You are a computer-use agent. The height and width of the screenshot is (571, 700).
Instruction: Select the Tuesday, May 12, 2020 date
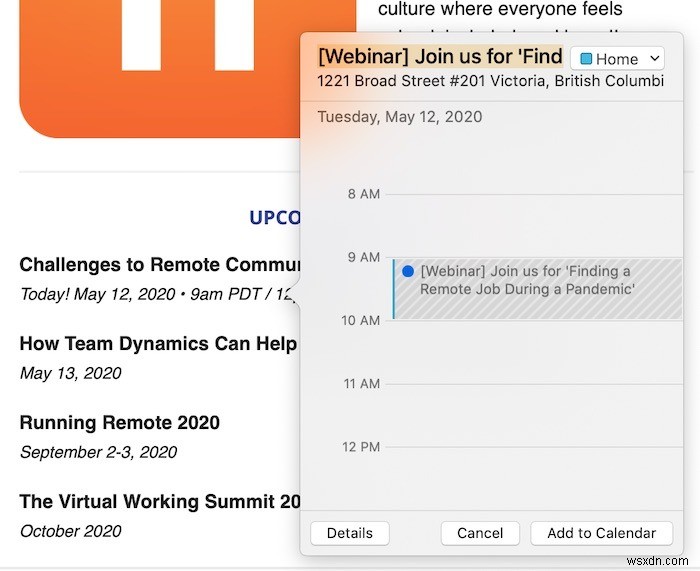tap(400, 117)
